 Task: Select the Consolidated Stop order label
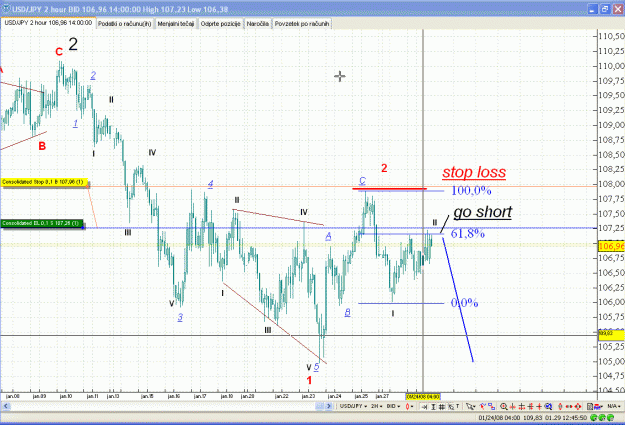(x=44, y=182)
